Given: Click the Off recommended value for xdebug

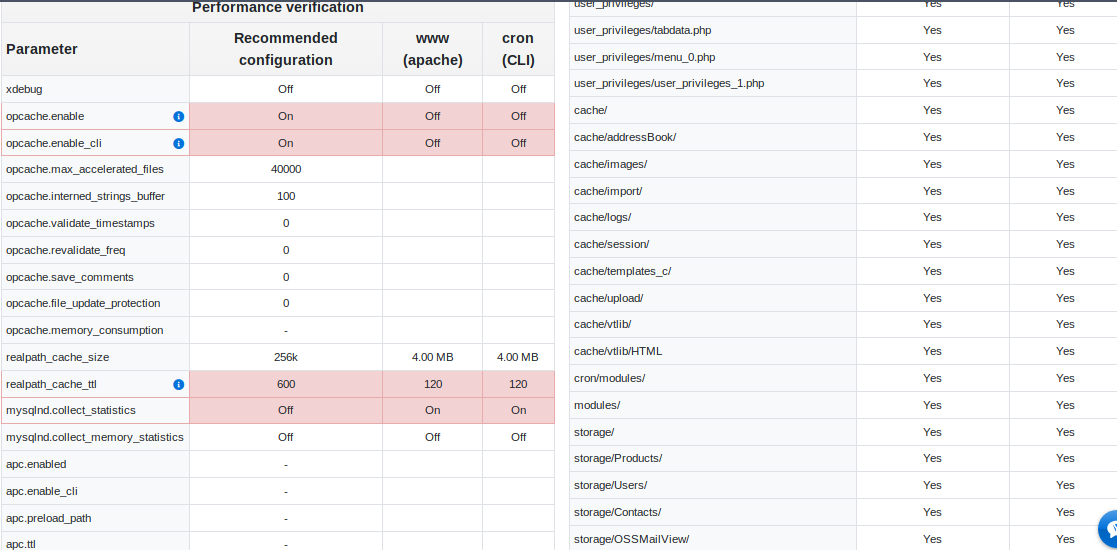Looking at the screenshot, I should [x=286, y=89].
